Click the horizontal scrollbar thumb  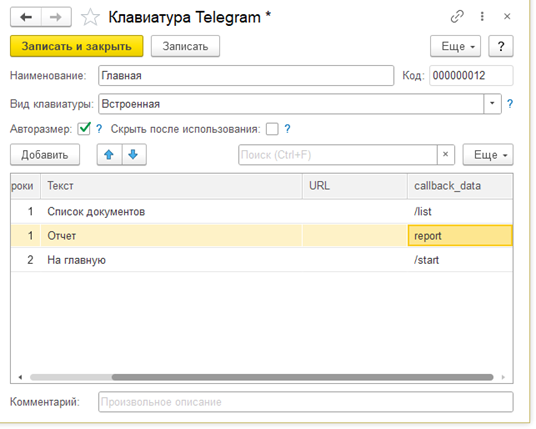(x=303, y=377)
